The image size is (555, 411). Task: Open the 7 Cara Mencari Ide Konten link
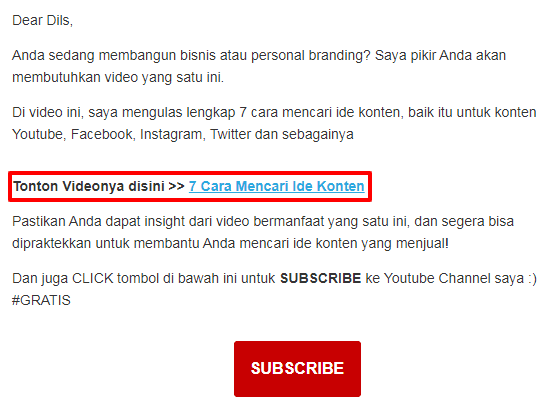[x=276, y=186]
